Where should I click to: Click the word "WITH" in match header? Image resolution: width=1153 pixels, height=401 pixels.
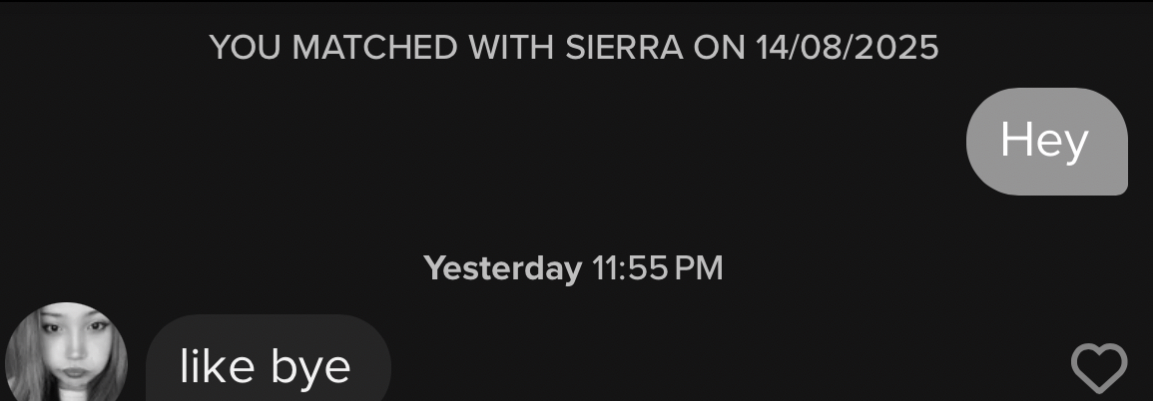[x=513, y=48]
